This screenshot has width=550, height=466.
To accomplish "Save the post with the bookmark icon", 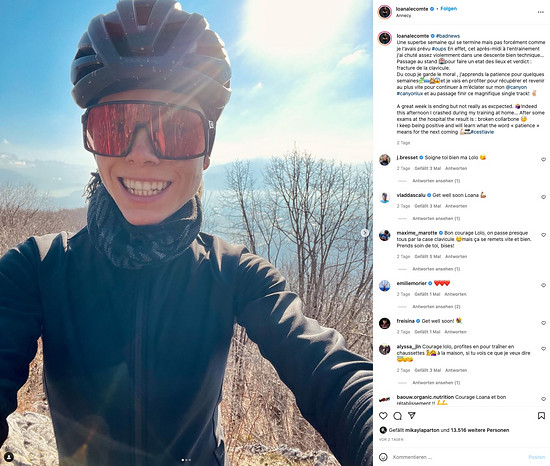I will tap(541, 416).
